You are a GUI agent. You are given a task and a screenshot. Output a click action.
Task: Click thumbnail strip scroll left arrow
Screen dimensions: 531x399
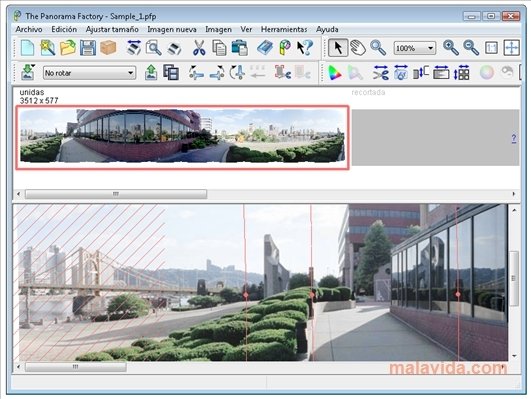[18, 194]
